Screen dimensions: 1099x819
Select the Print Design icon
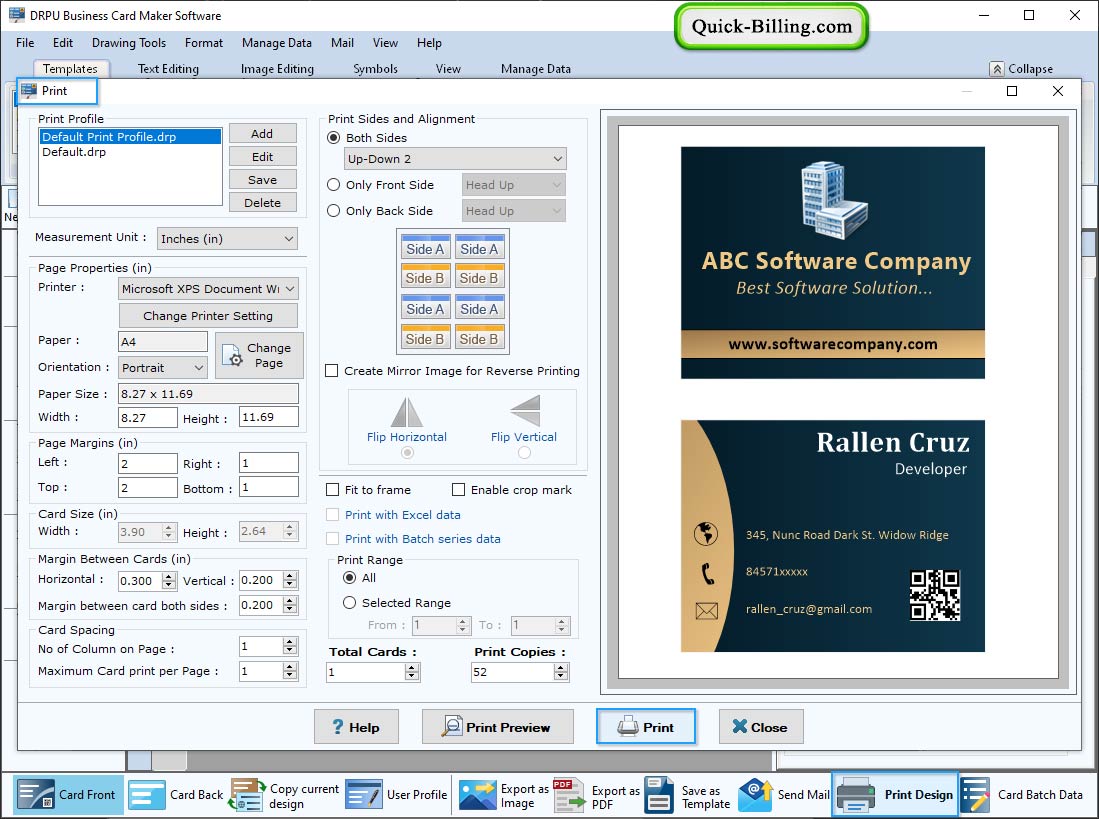856,794
